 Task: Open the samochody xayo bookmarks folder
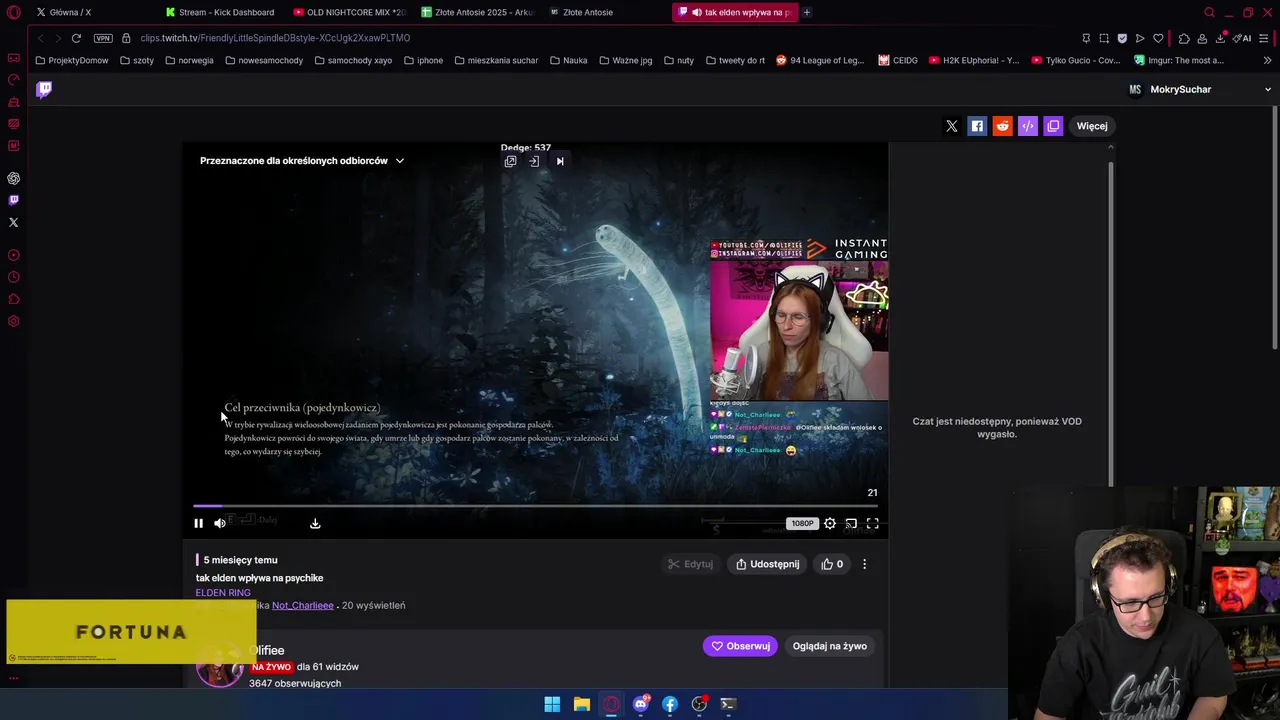tap(353, 60)
